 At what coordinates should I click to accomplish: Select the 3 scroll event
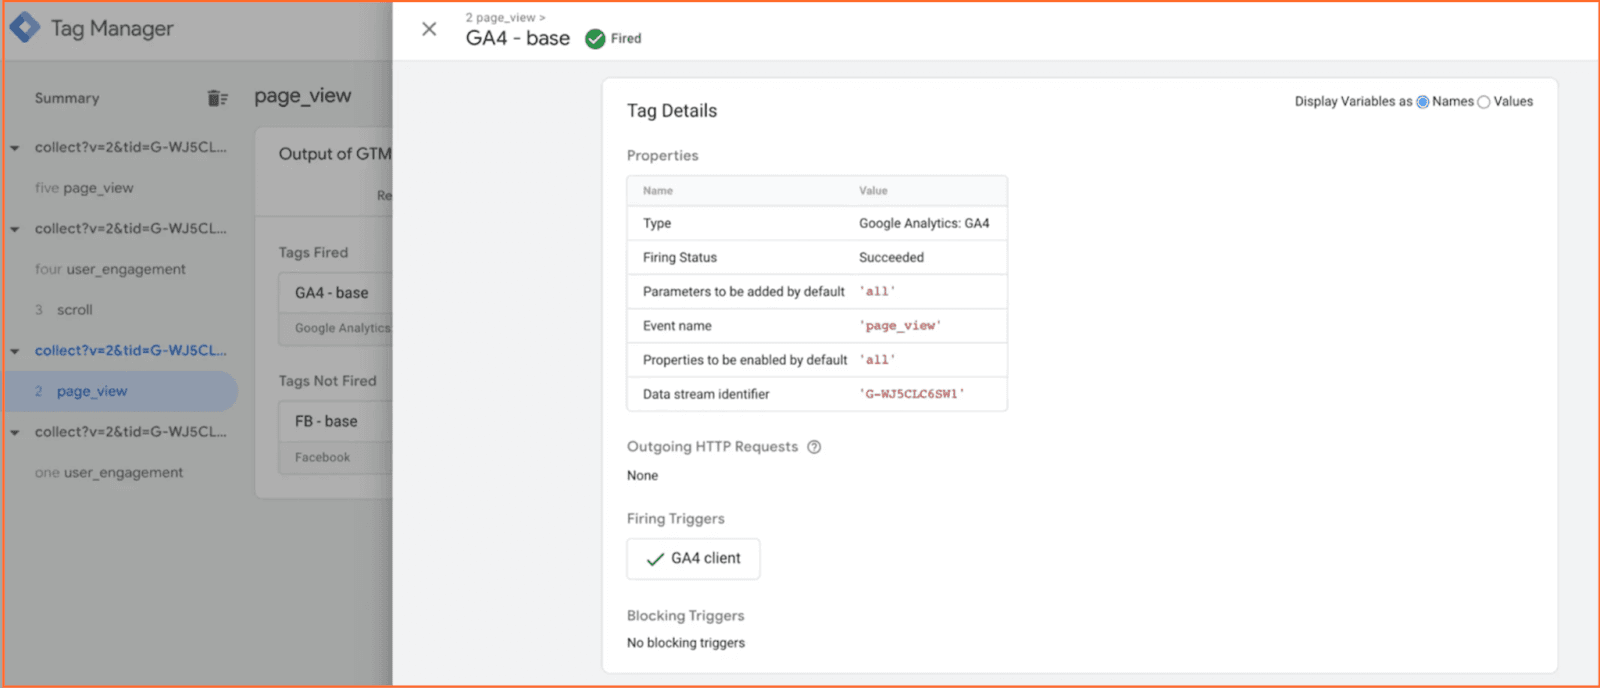64,310
